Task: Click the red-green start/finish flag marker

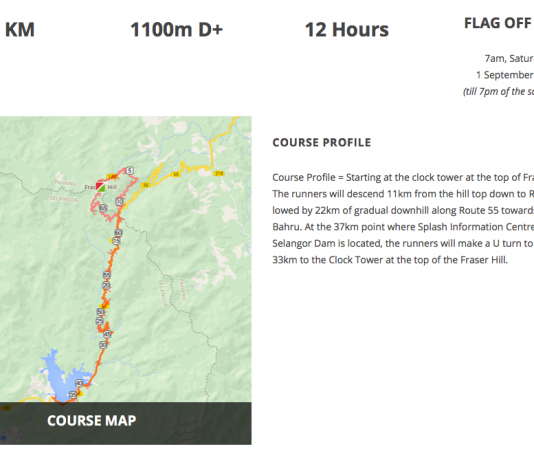Action: coord(100,187)
